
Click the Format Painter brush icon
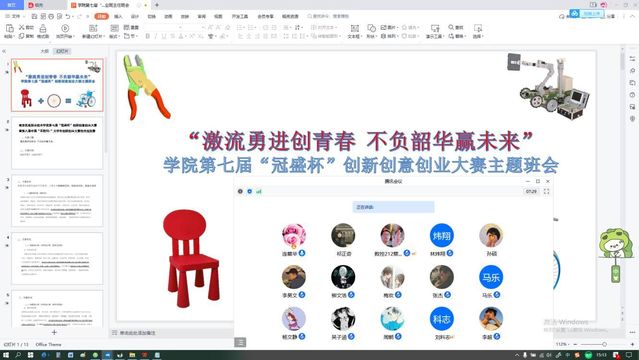pos(43,28)
